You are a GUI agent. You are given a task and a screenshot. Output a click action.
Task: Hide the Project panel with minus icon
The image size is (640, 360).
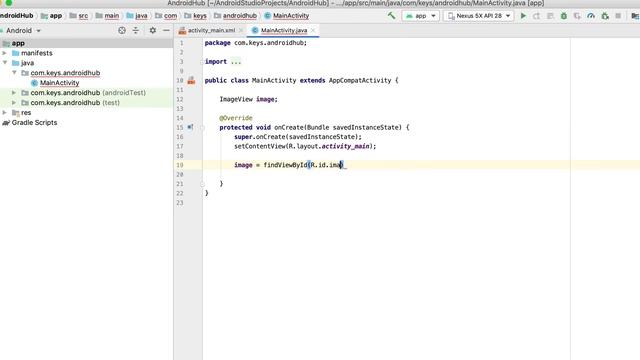pos(166,30)
